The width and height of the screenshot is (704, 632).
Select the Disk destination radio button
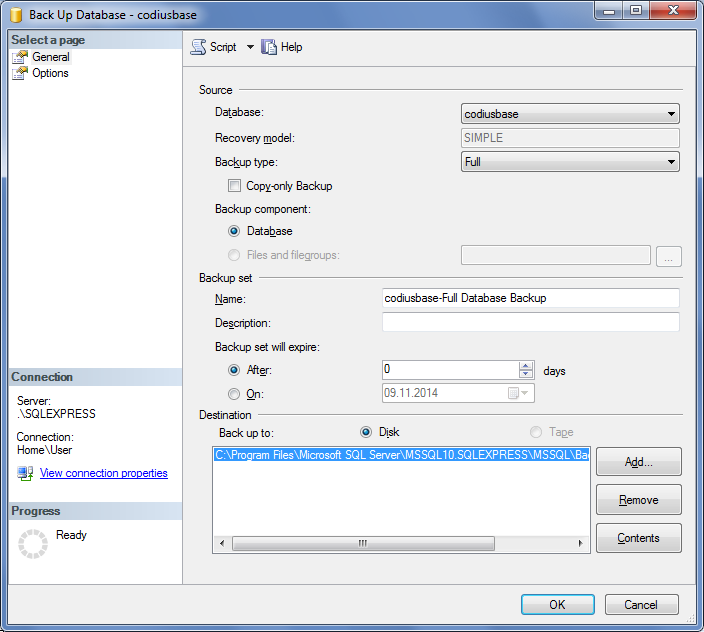click(x=366, y=432)
